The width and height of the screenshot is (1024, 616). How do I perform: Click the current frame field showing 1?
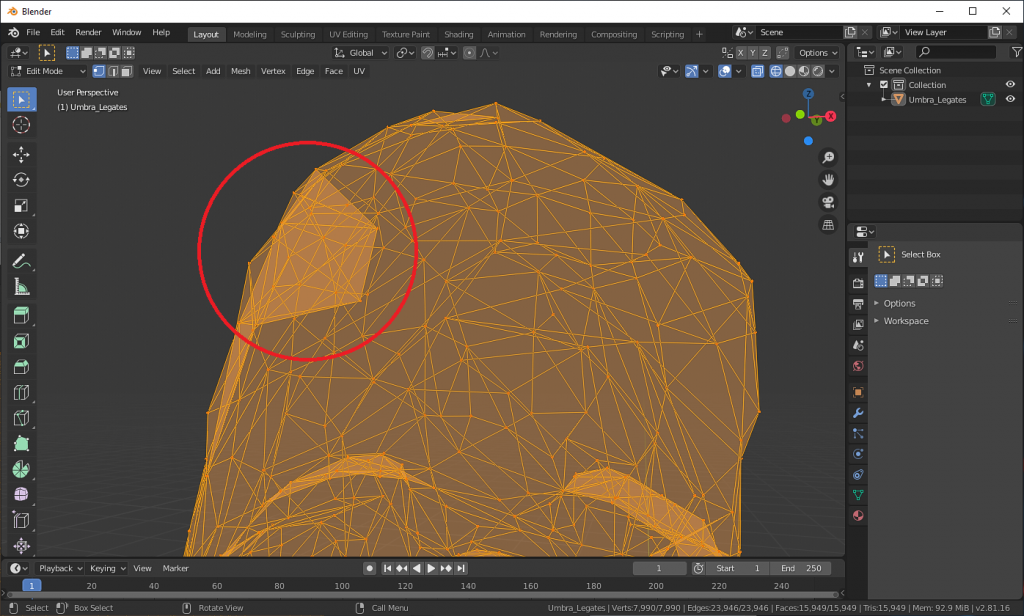click(x=660, y=567)
